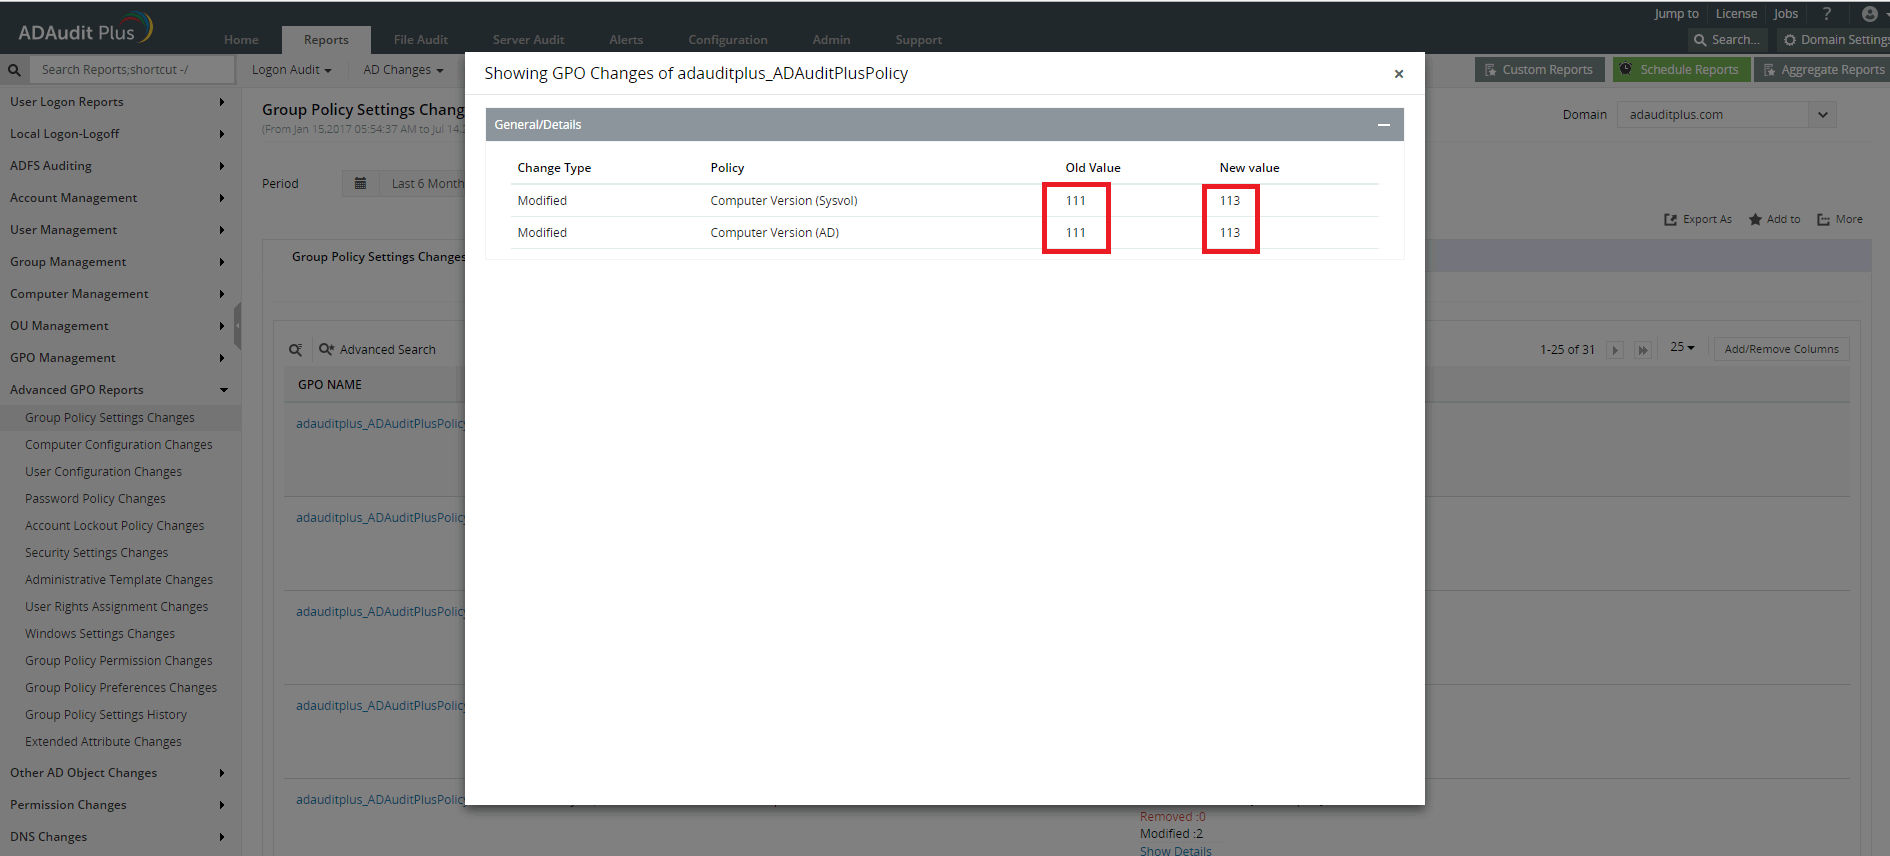The width and height of the screenshot is (1890, 856).
Task: Click the Jump to link
Action: tap(1676, 14)
